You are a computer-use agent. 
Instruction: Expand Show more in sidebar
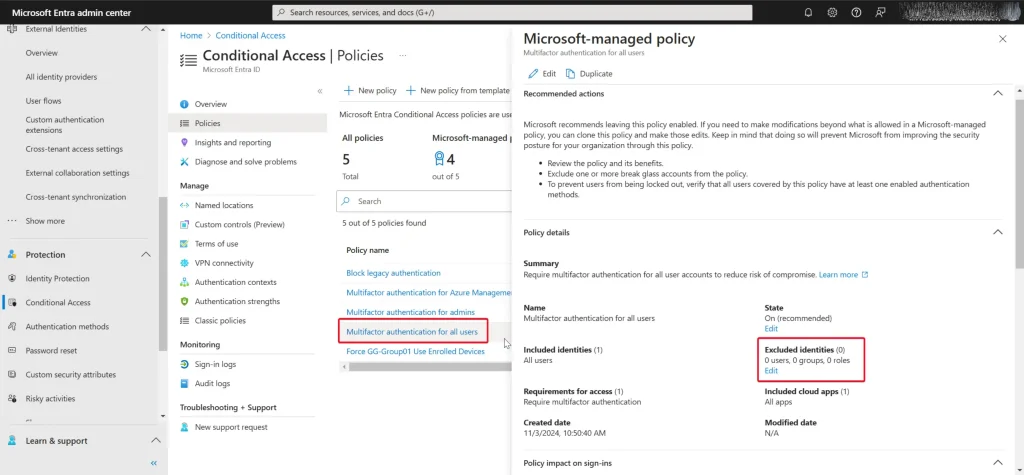tap(45, 221)
